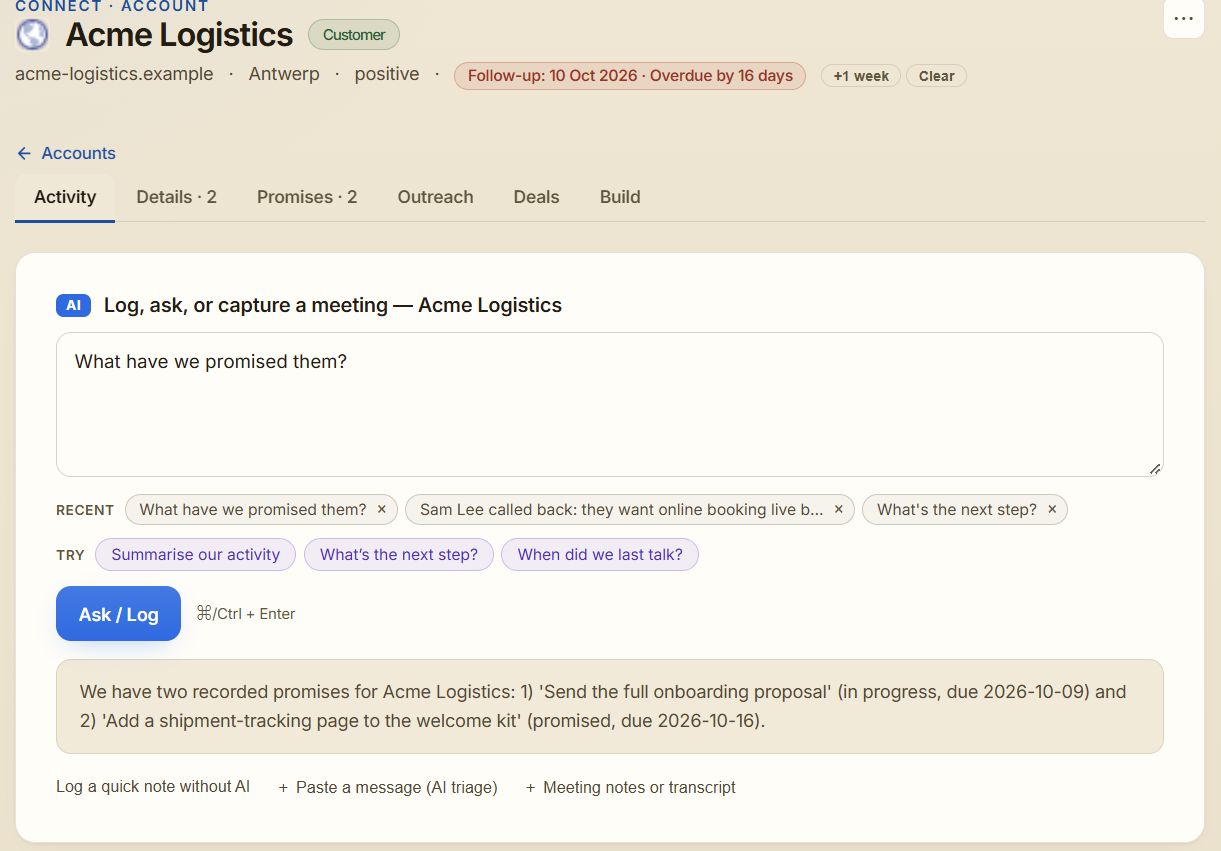
Task: Reuse recent query 'What have we promised them?'
Action: [x=252, y=510]
